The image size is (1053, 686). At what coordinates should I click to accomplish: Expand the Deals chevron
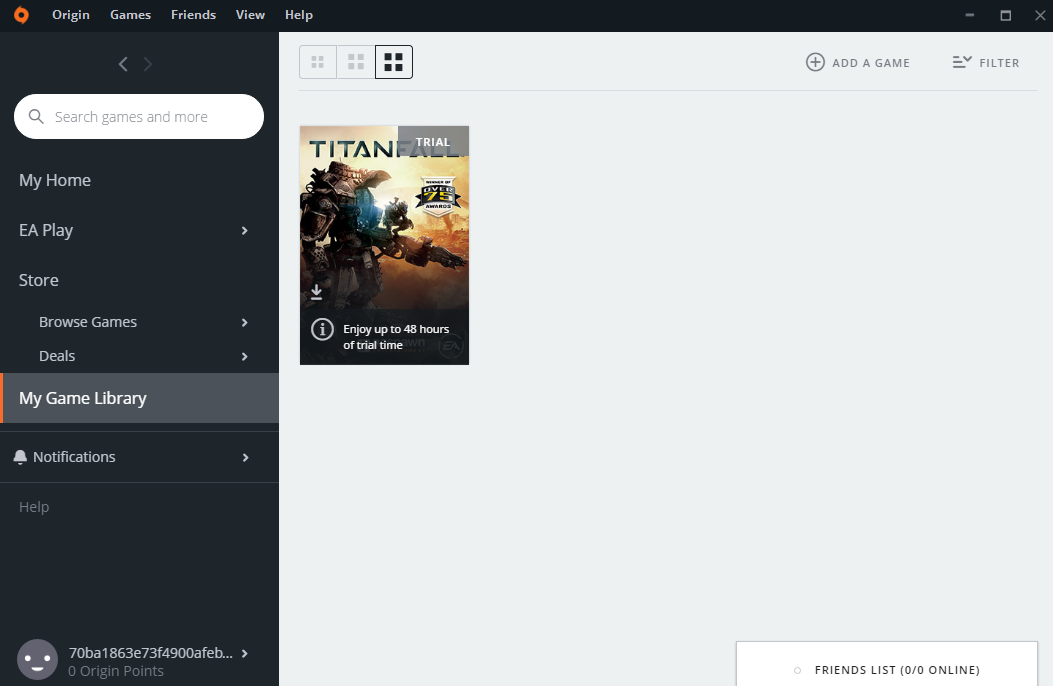[244, 356]
